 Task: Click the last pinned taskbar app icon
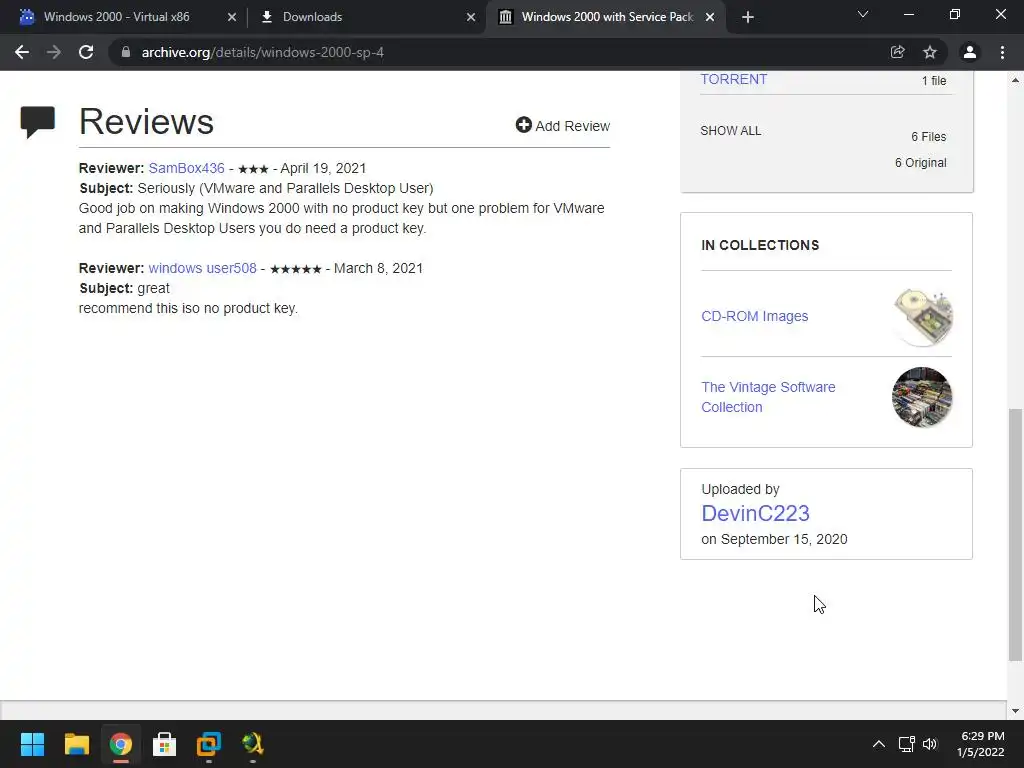click(x=253, y=744)
